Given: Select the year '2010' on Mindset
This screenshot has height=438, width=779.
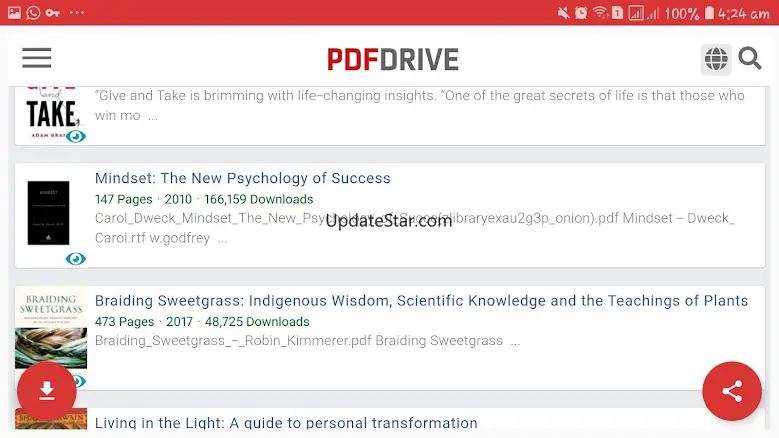Looking at the screenshot, I should (178, 200).
